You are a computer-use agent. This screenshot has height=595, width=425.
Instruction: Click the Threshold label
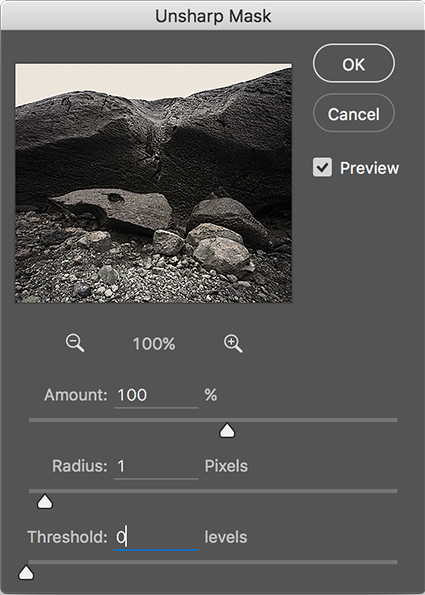click(x=68, y=537)
